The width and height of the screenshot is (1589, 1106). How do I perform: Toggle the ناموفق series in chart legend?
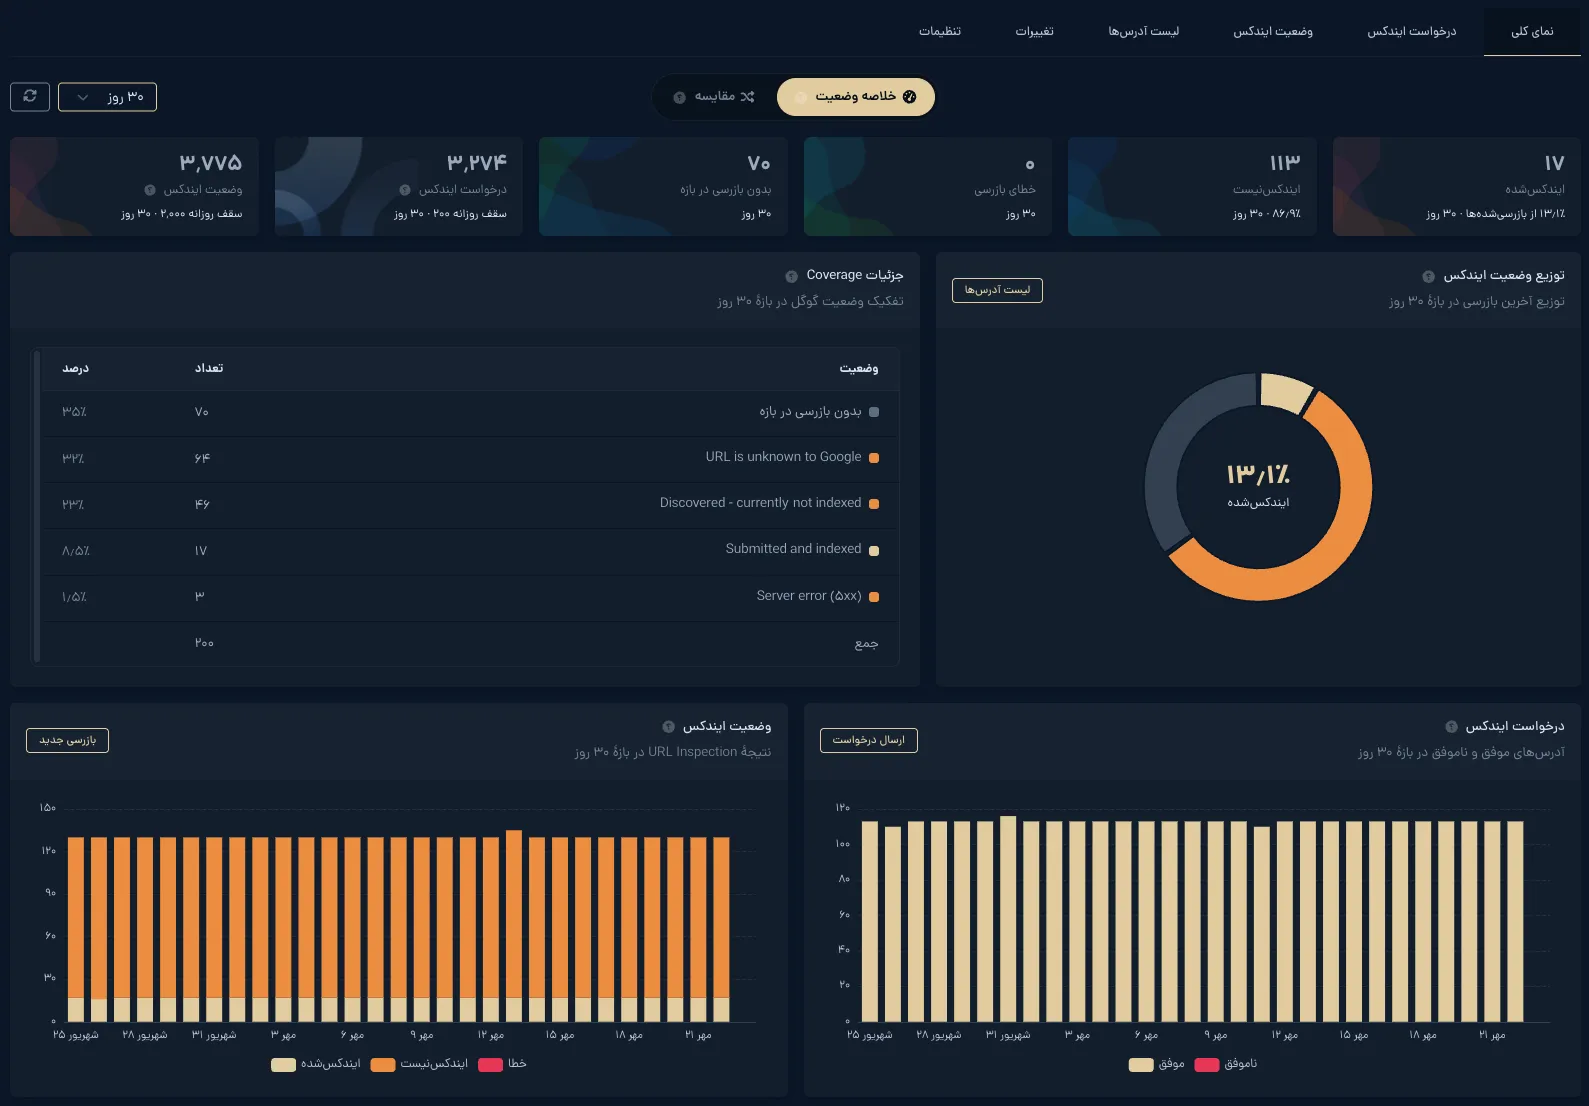coord(1226,1064)
